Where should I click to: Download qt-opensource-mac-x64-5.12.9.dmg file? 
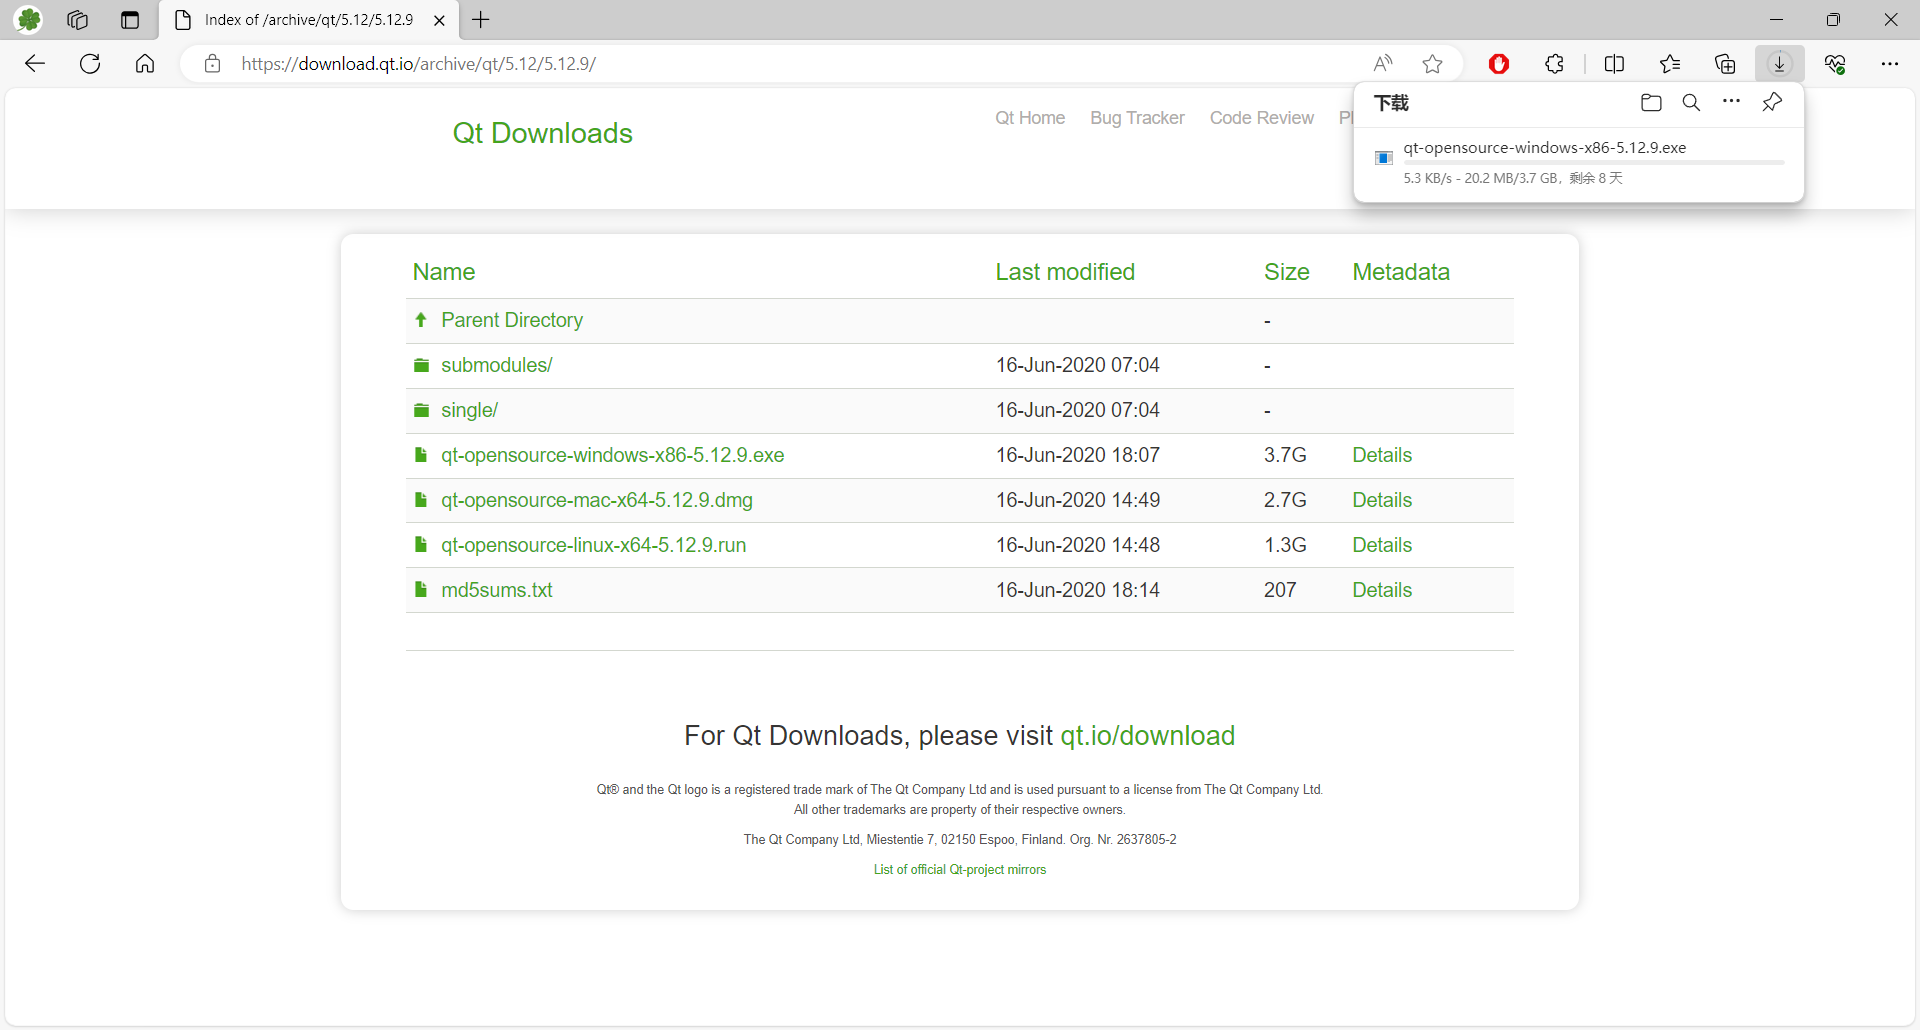coord(596,500)
